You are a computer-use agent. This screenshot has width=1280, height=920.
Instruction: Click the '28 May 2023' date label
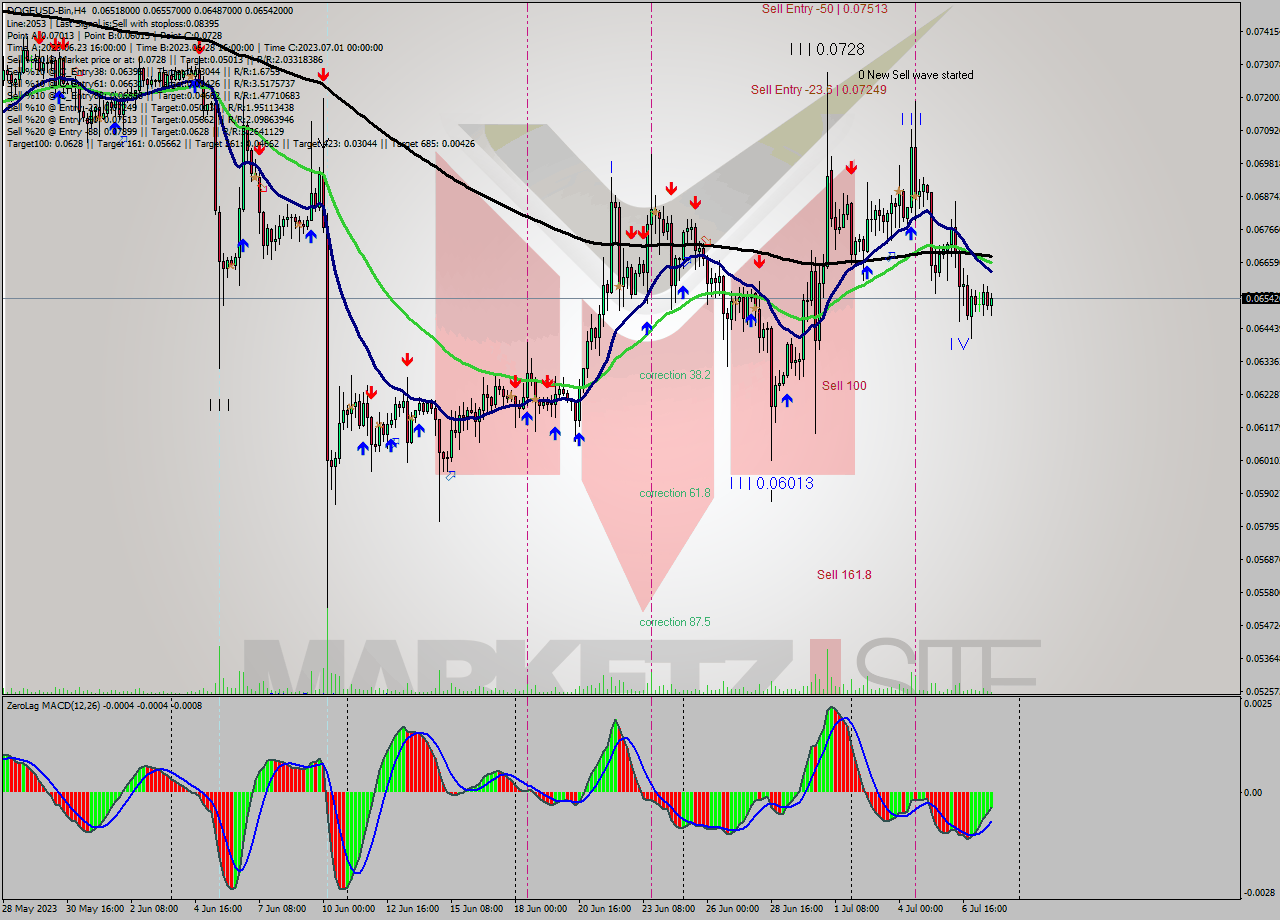click(30, 909)
